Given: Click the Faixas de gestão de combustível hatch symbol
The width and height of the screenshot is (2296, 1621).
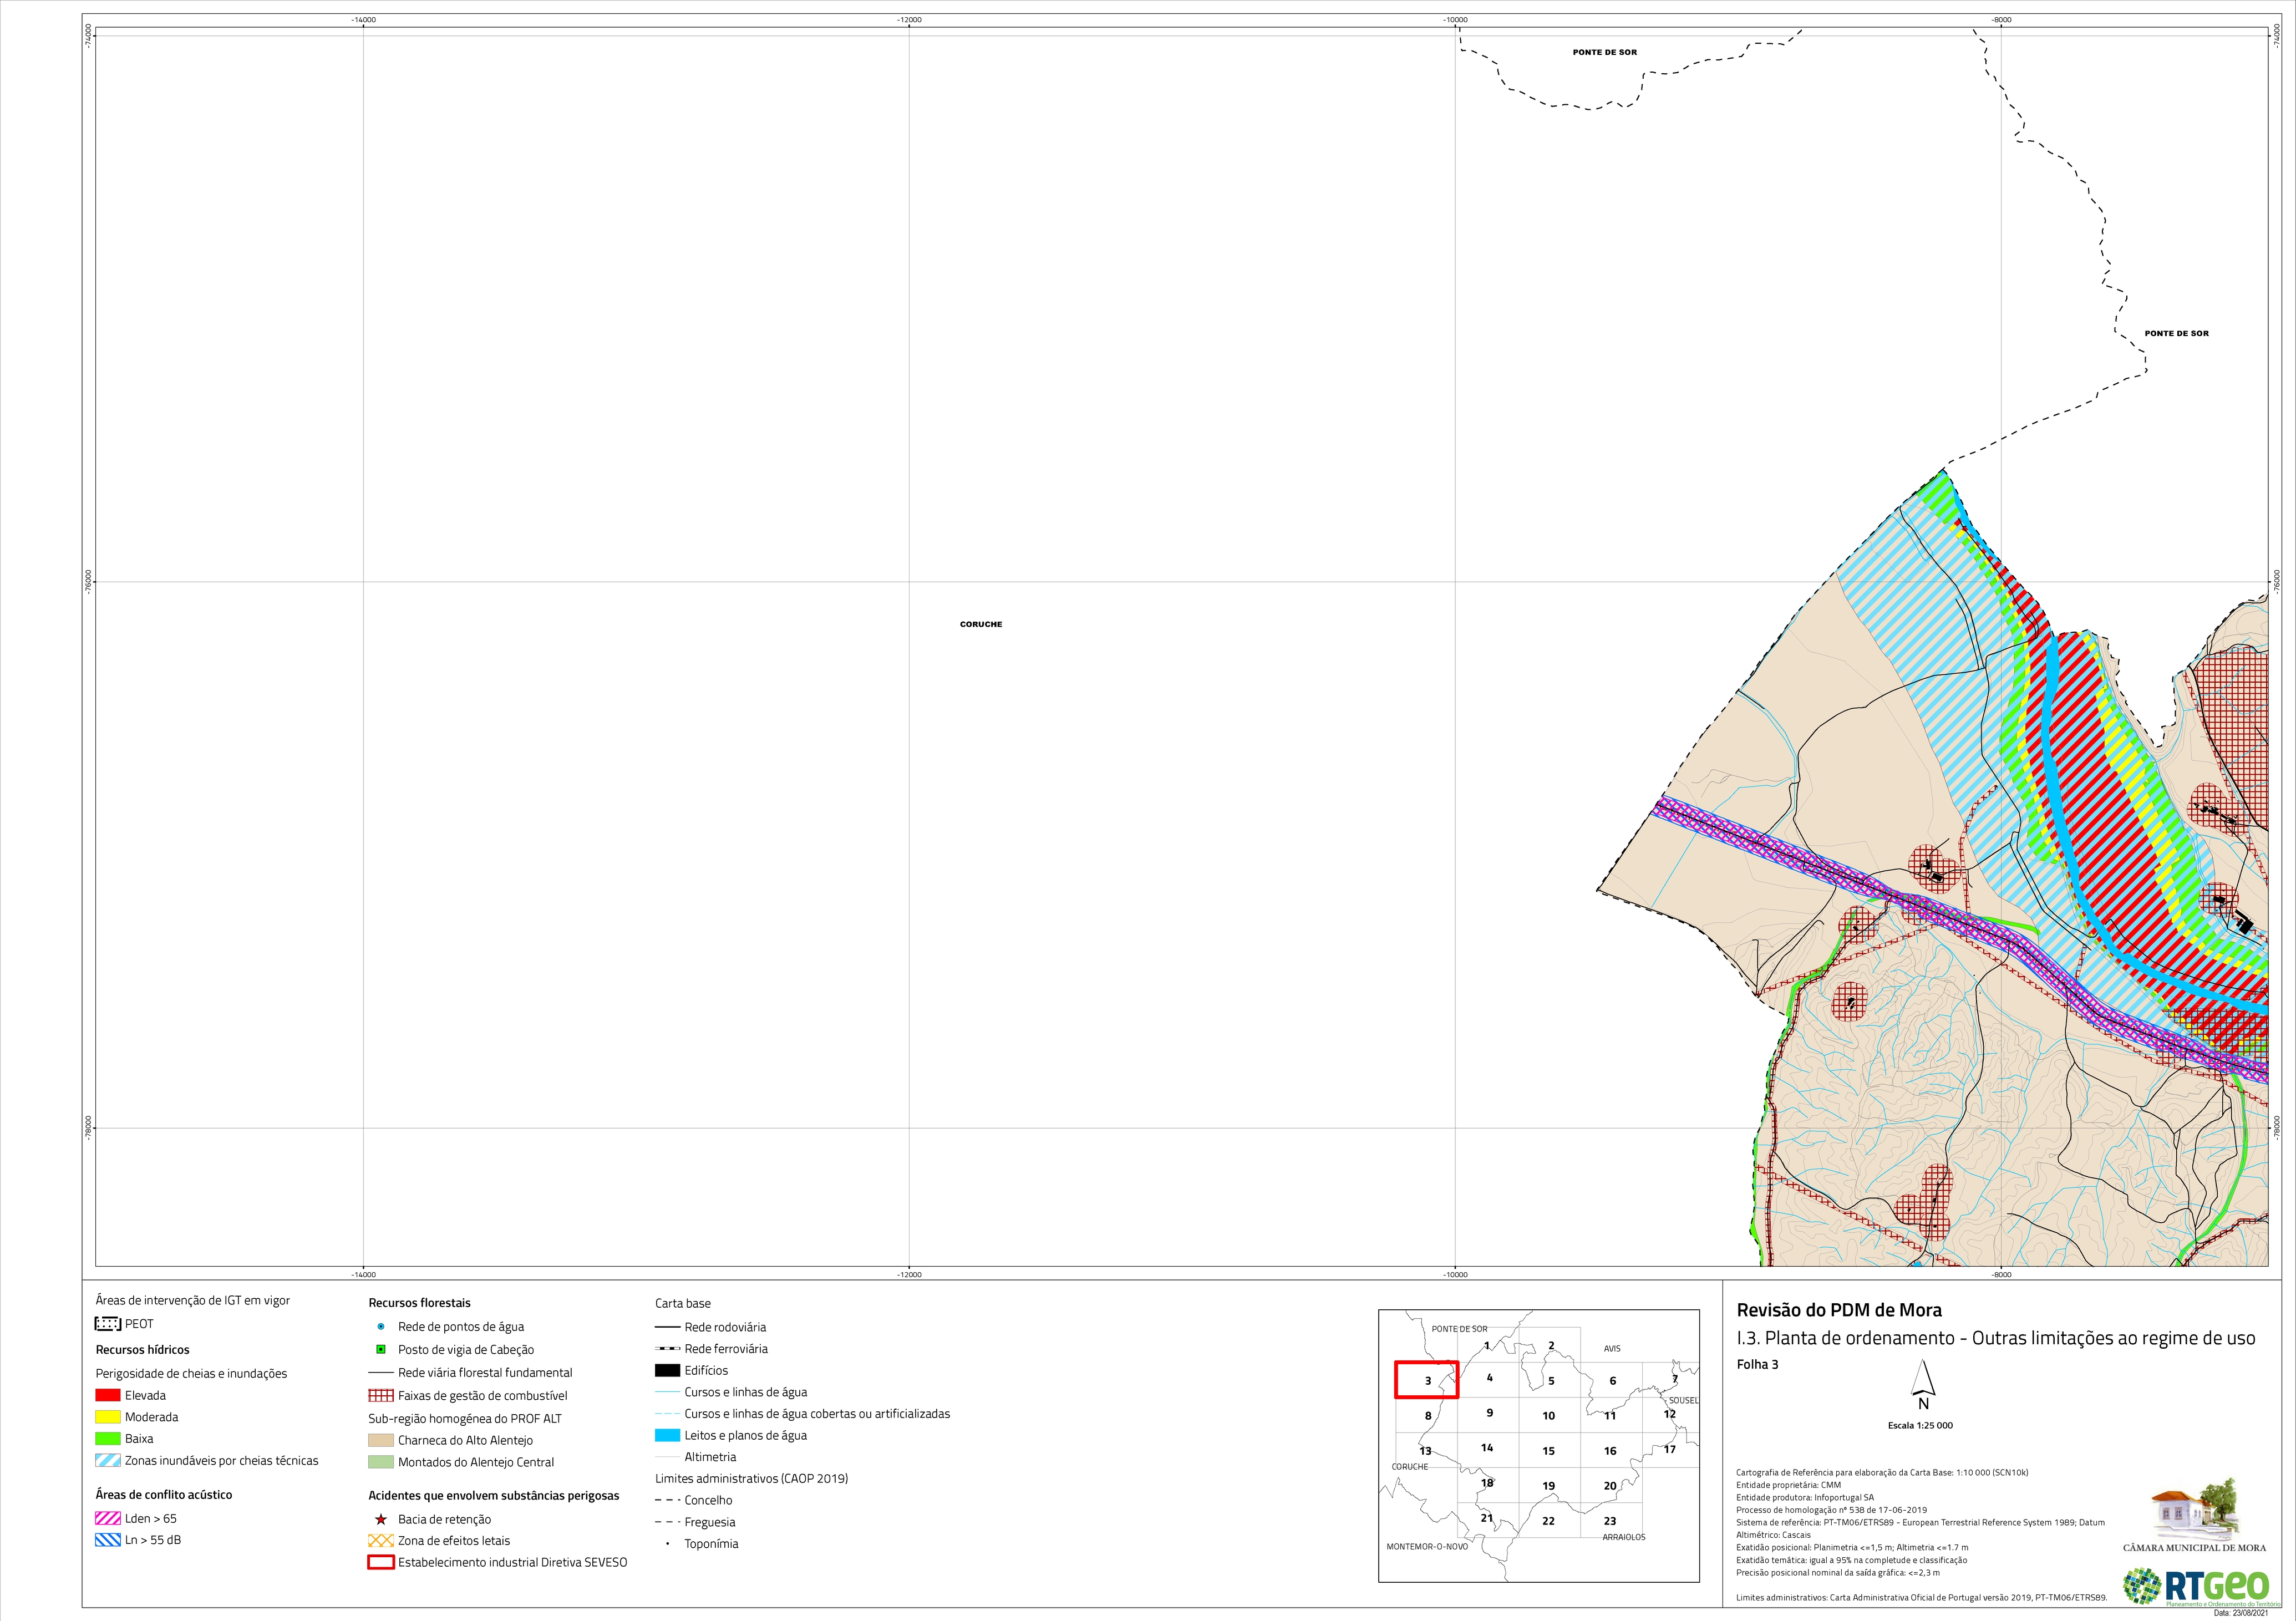Looking at the screenshot, I should tap(381, 1396).
